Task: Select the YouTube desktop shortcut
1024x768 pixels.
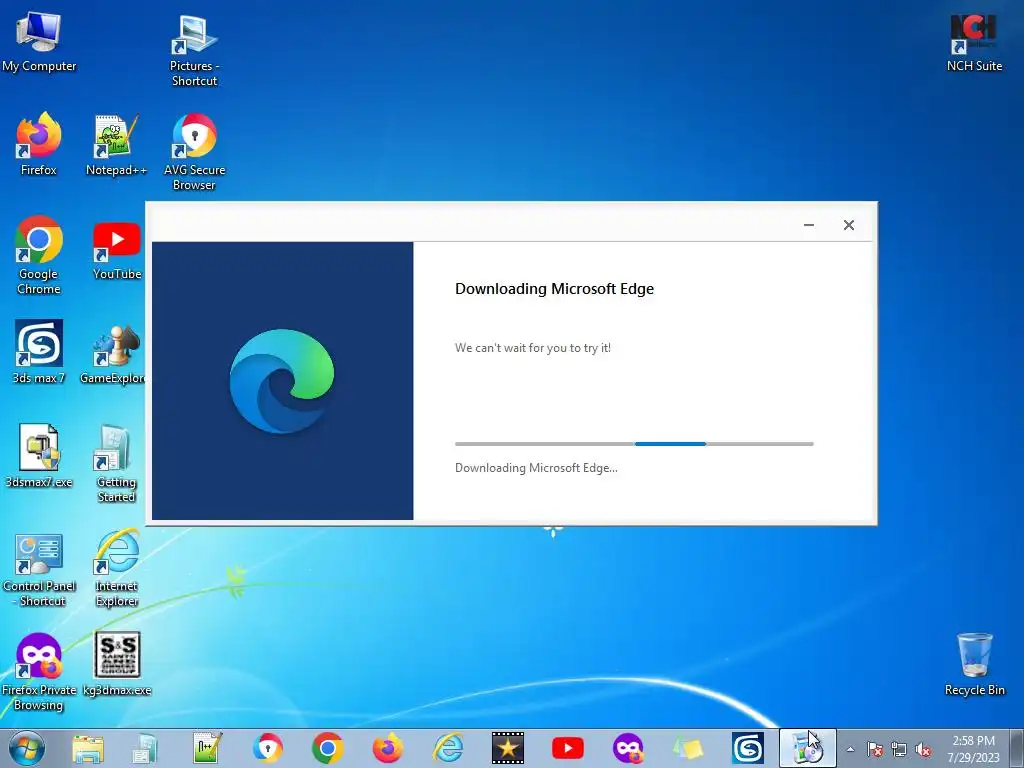Action: [x=116, y=250]
